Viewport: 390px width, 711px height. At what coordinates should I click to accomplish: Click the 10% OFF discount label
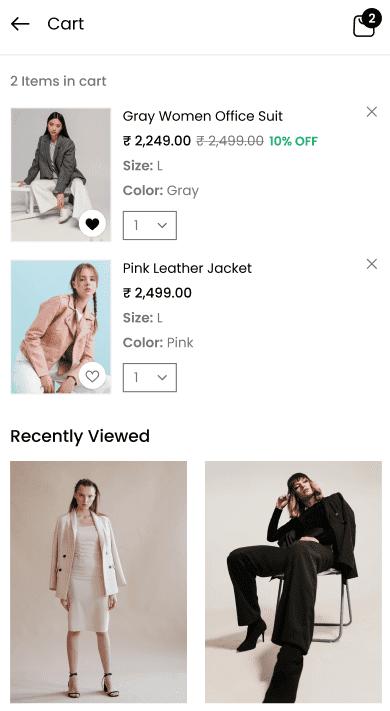pyautogui.click(x=293, y=141)
